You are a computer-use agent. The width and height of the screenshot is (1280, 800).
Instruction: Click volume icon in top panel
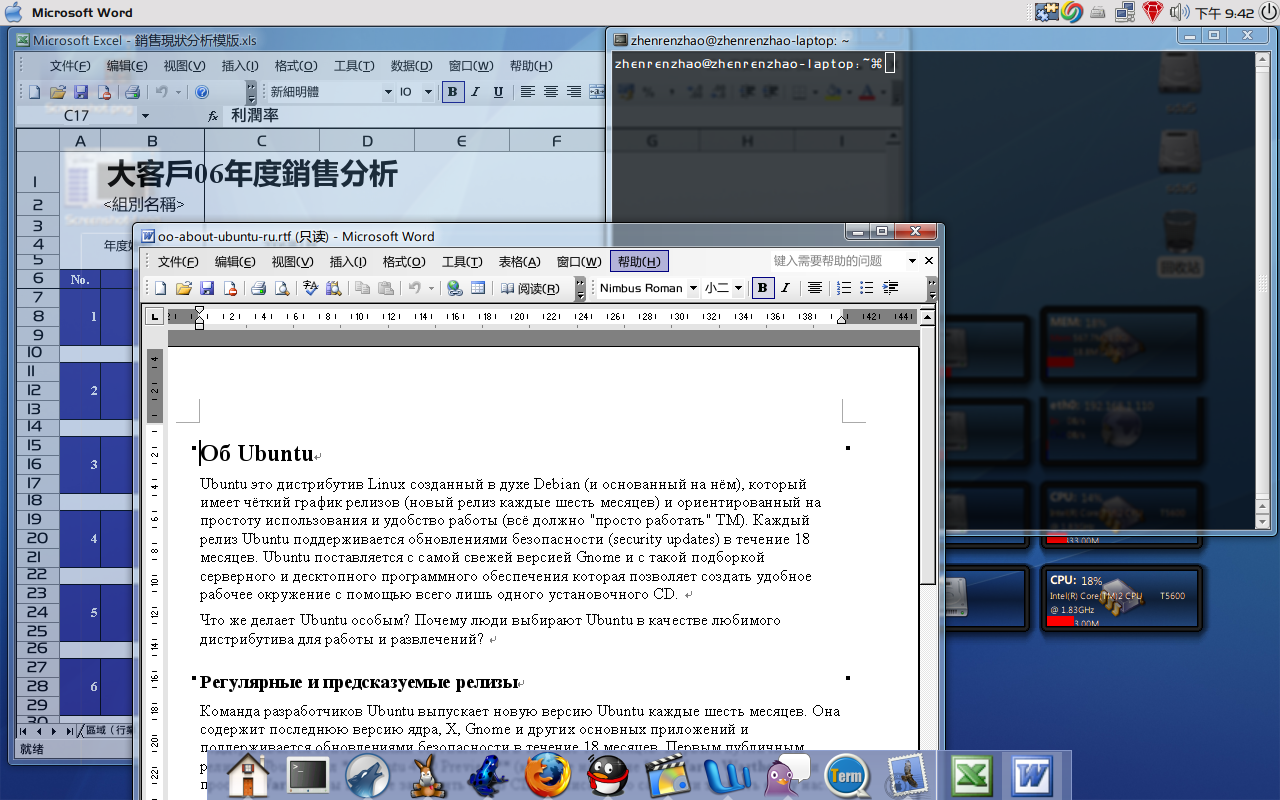click(1179, 12)
